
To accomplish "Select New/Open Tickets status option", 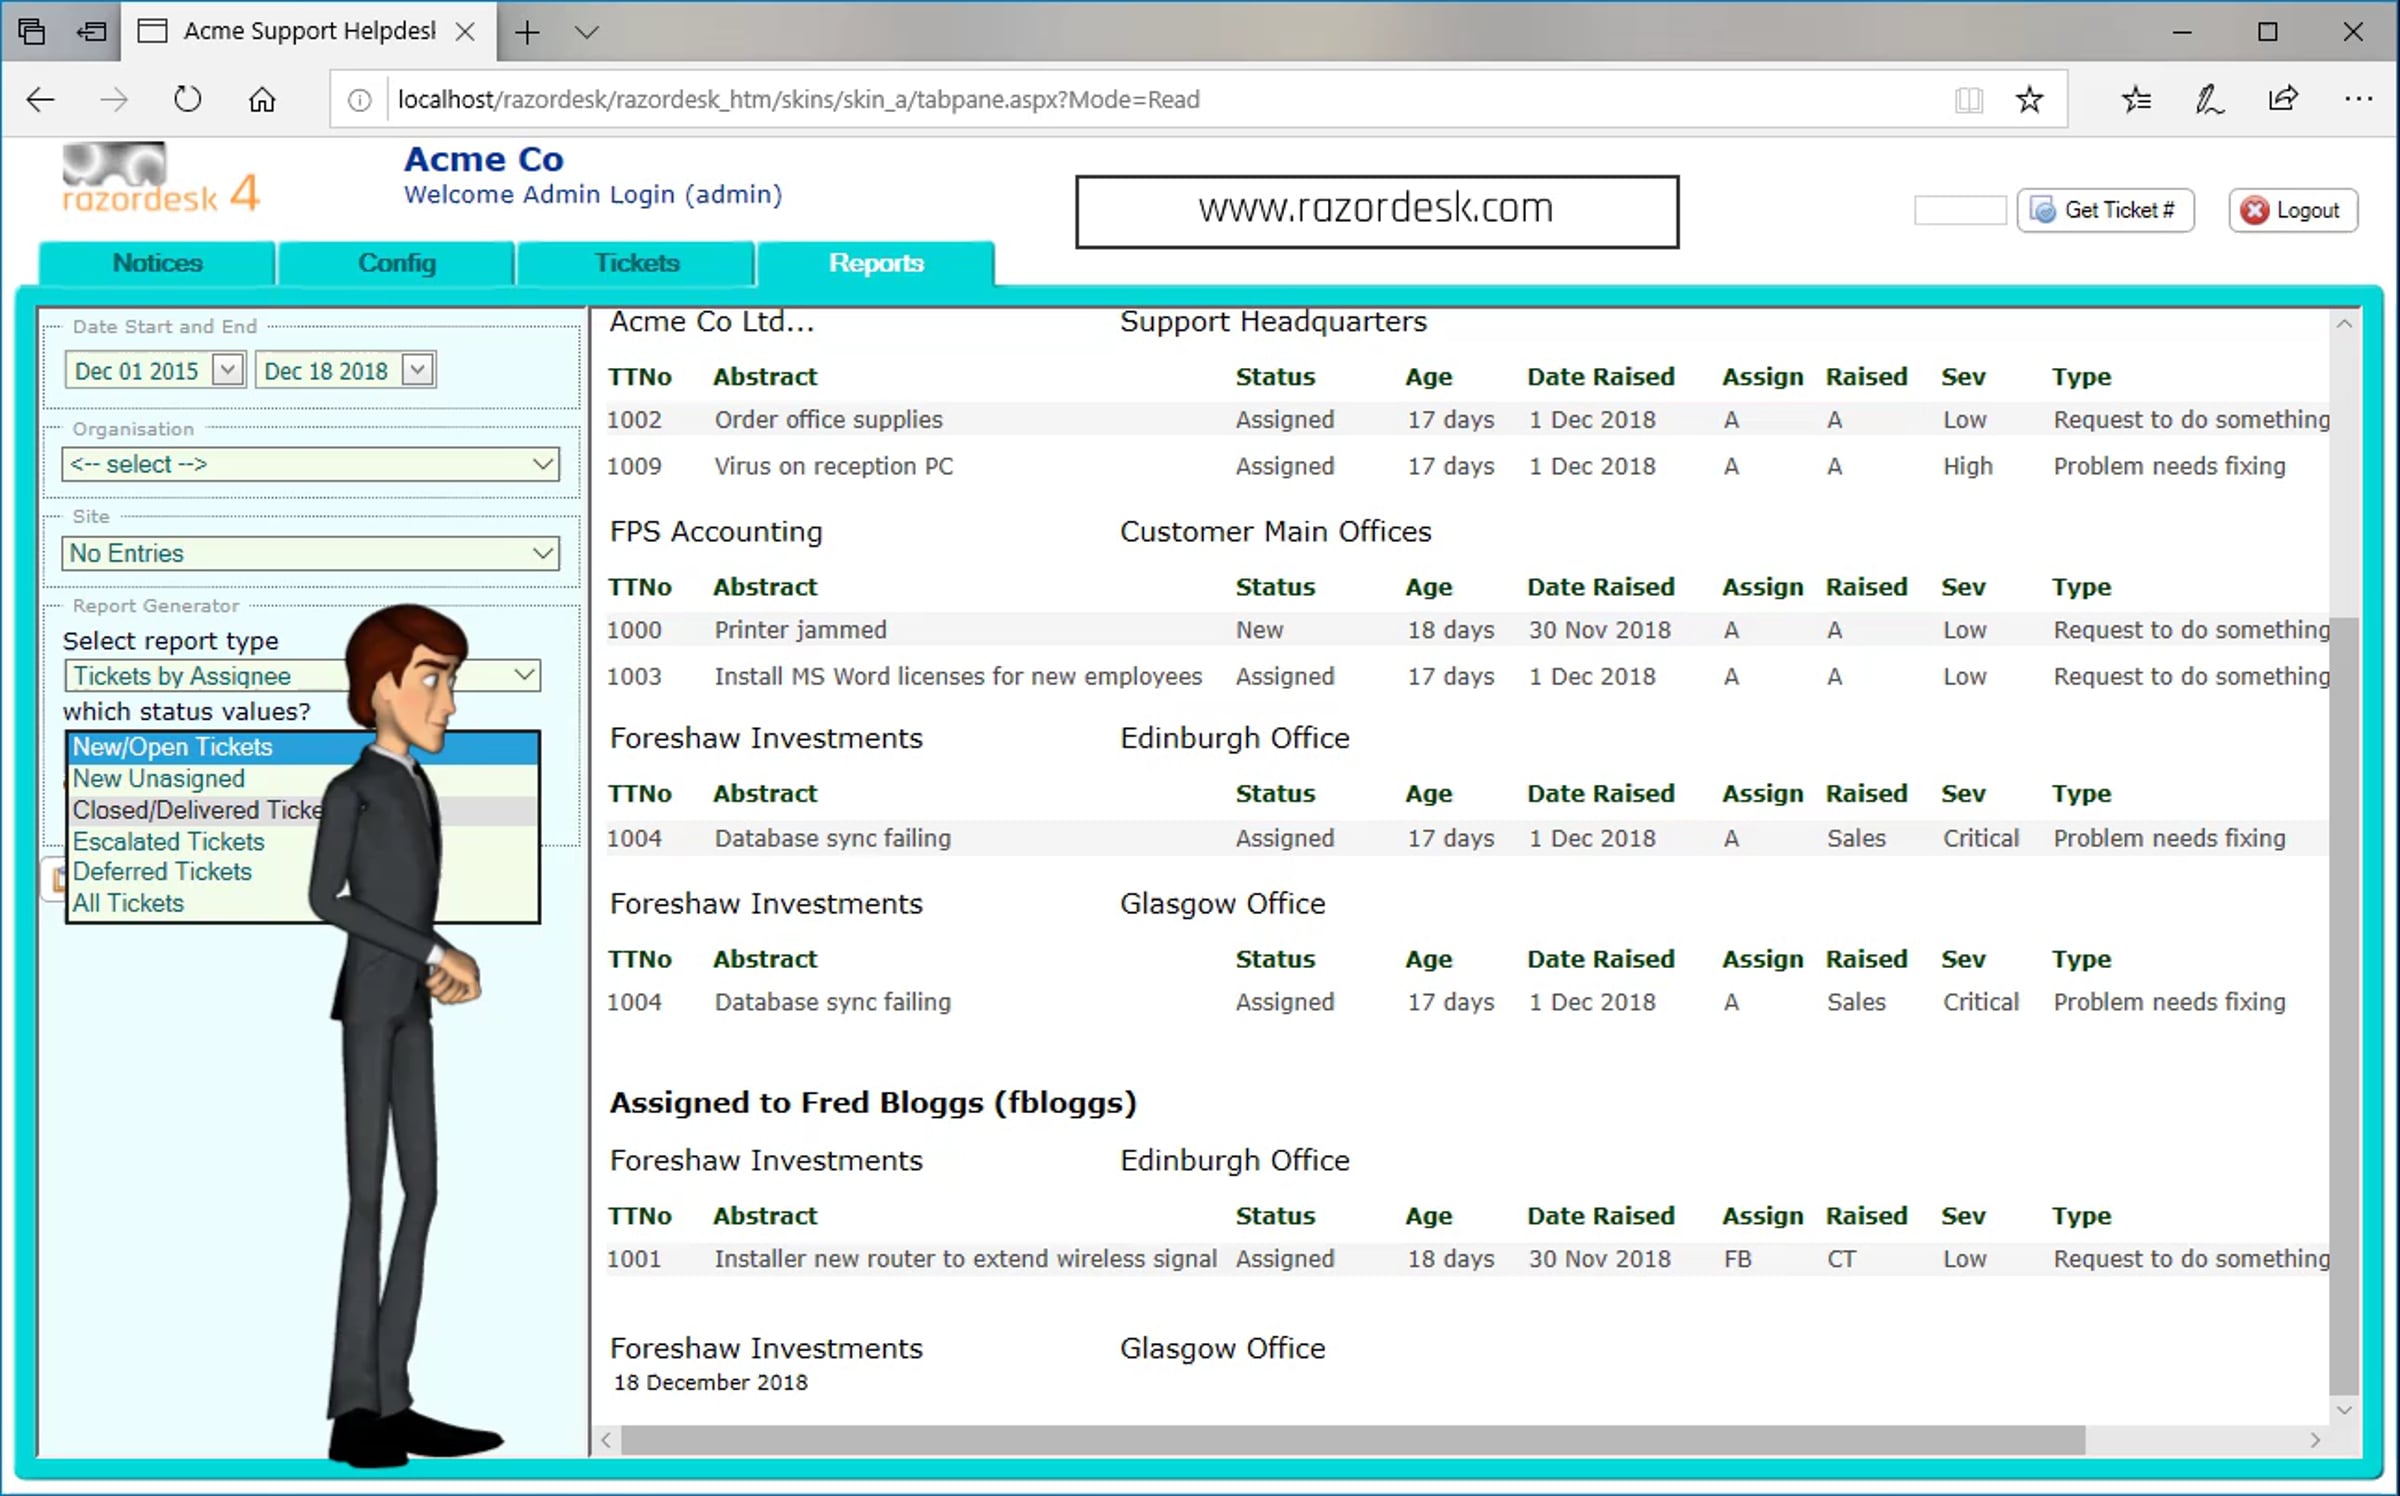I will pos(302,747).
